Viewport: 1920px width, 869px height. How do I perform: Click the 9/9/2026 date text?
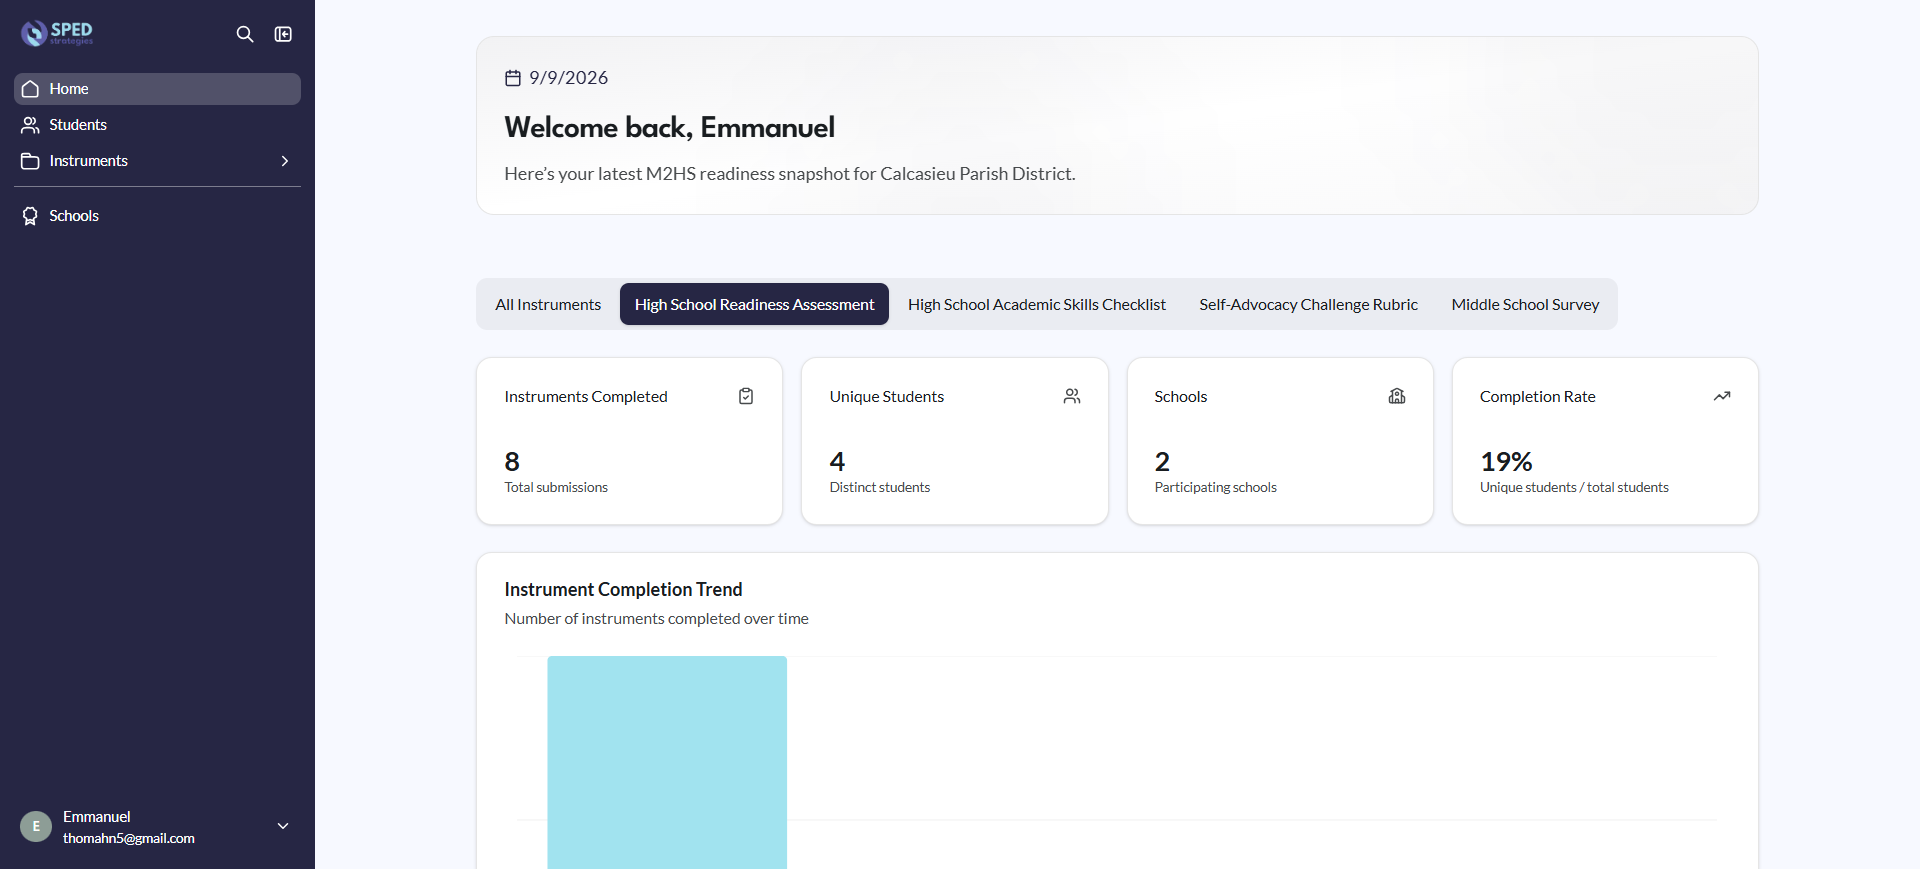[x=568, y=78]
